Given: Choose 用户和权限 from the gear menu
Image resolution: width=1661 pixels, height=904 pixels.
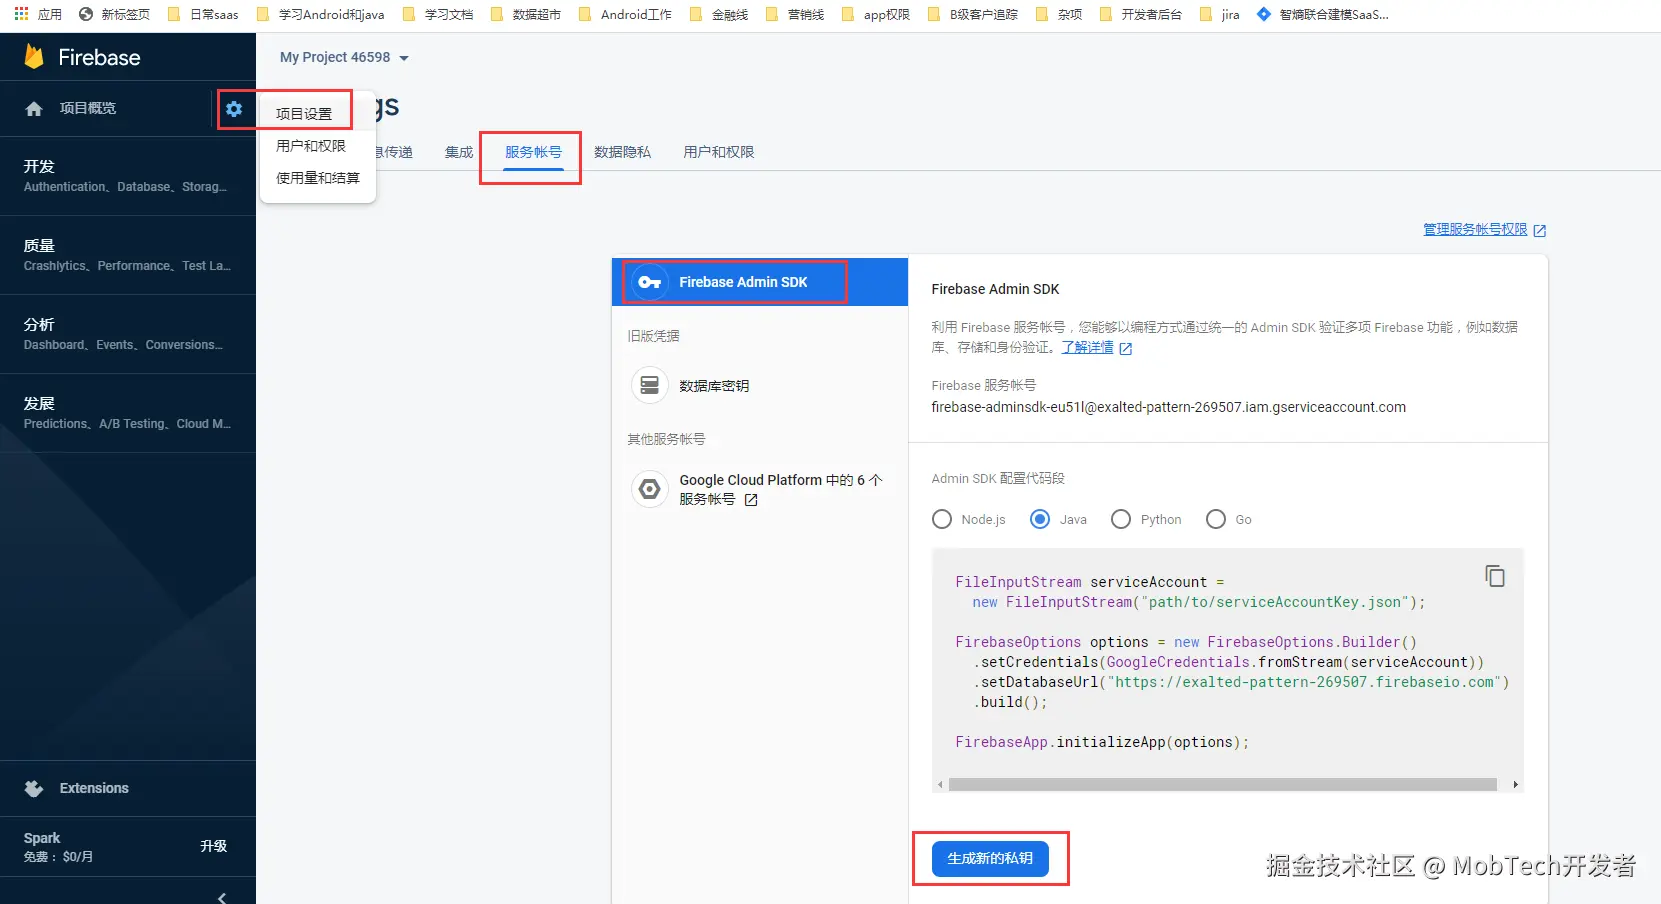Looking at the screenshot, I should pyautogui.click(x=317, y=146).
